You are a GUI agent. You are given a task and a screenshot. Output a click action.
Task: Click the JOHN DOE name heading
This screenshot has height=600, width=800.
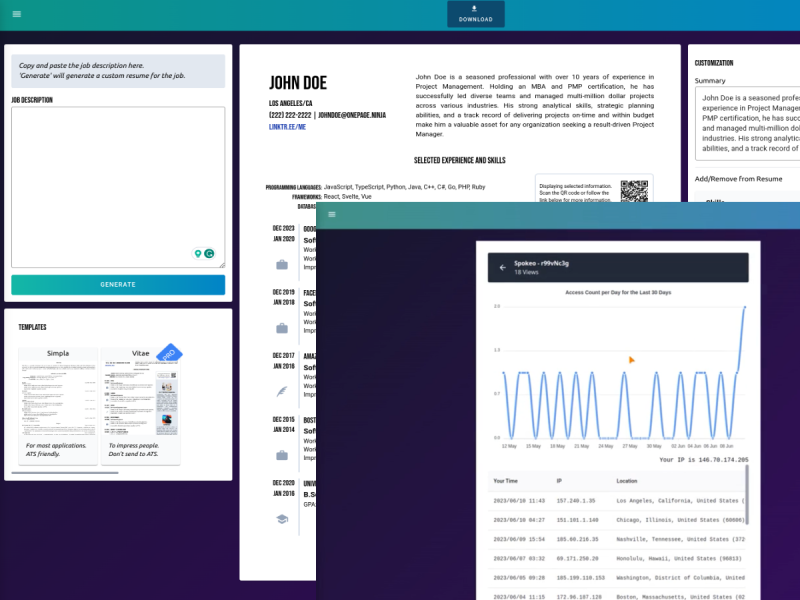click(298, 83)
